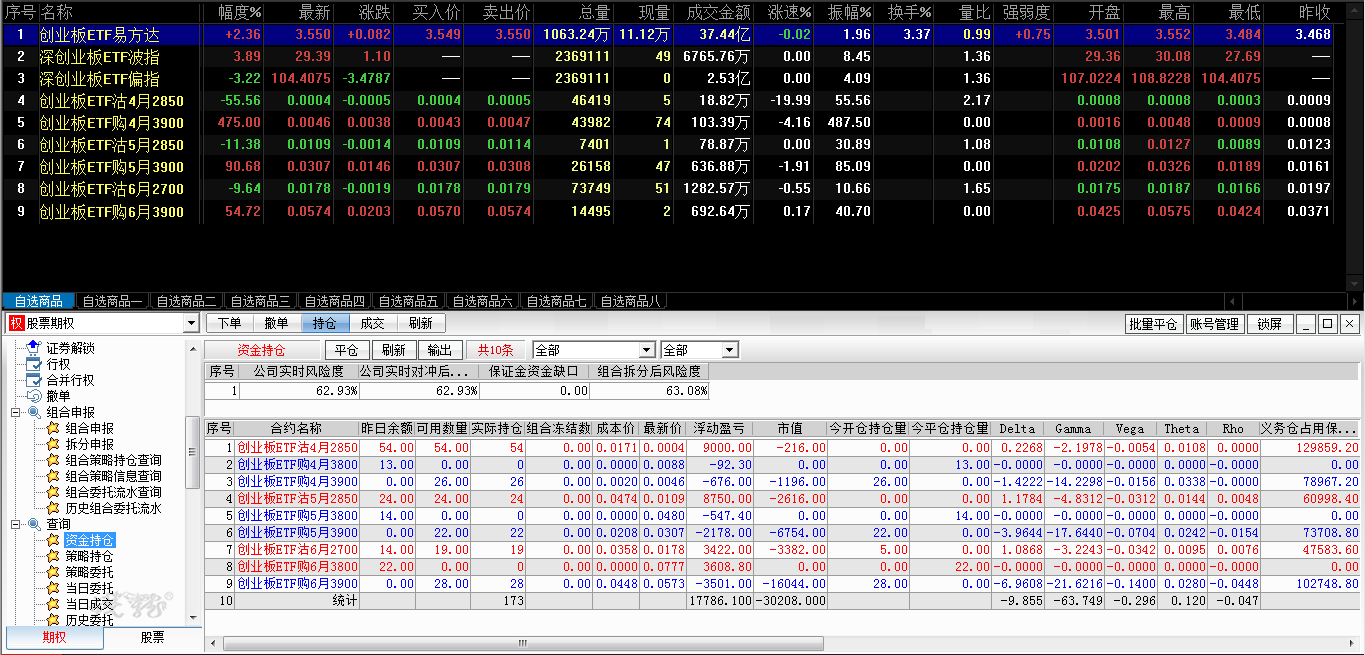Click the 行权 calendar icon in the sidebar
1365x655 pixels.
click(x=34, y=364)
